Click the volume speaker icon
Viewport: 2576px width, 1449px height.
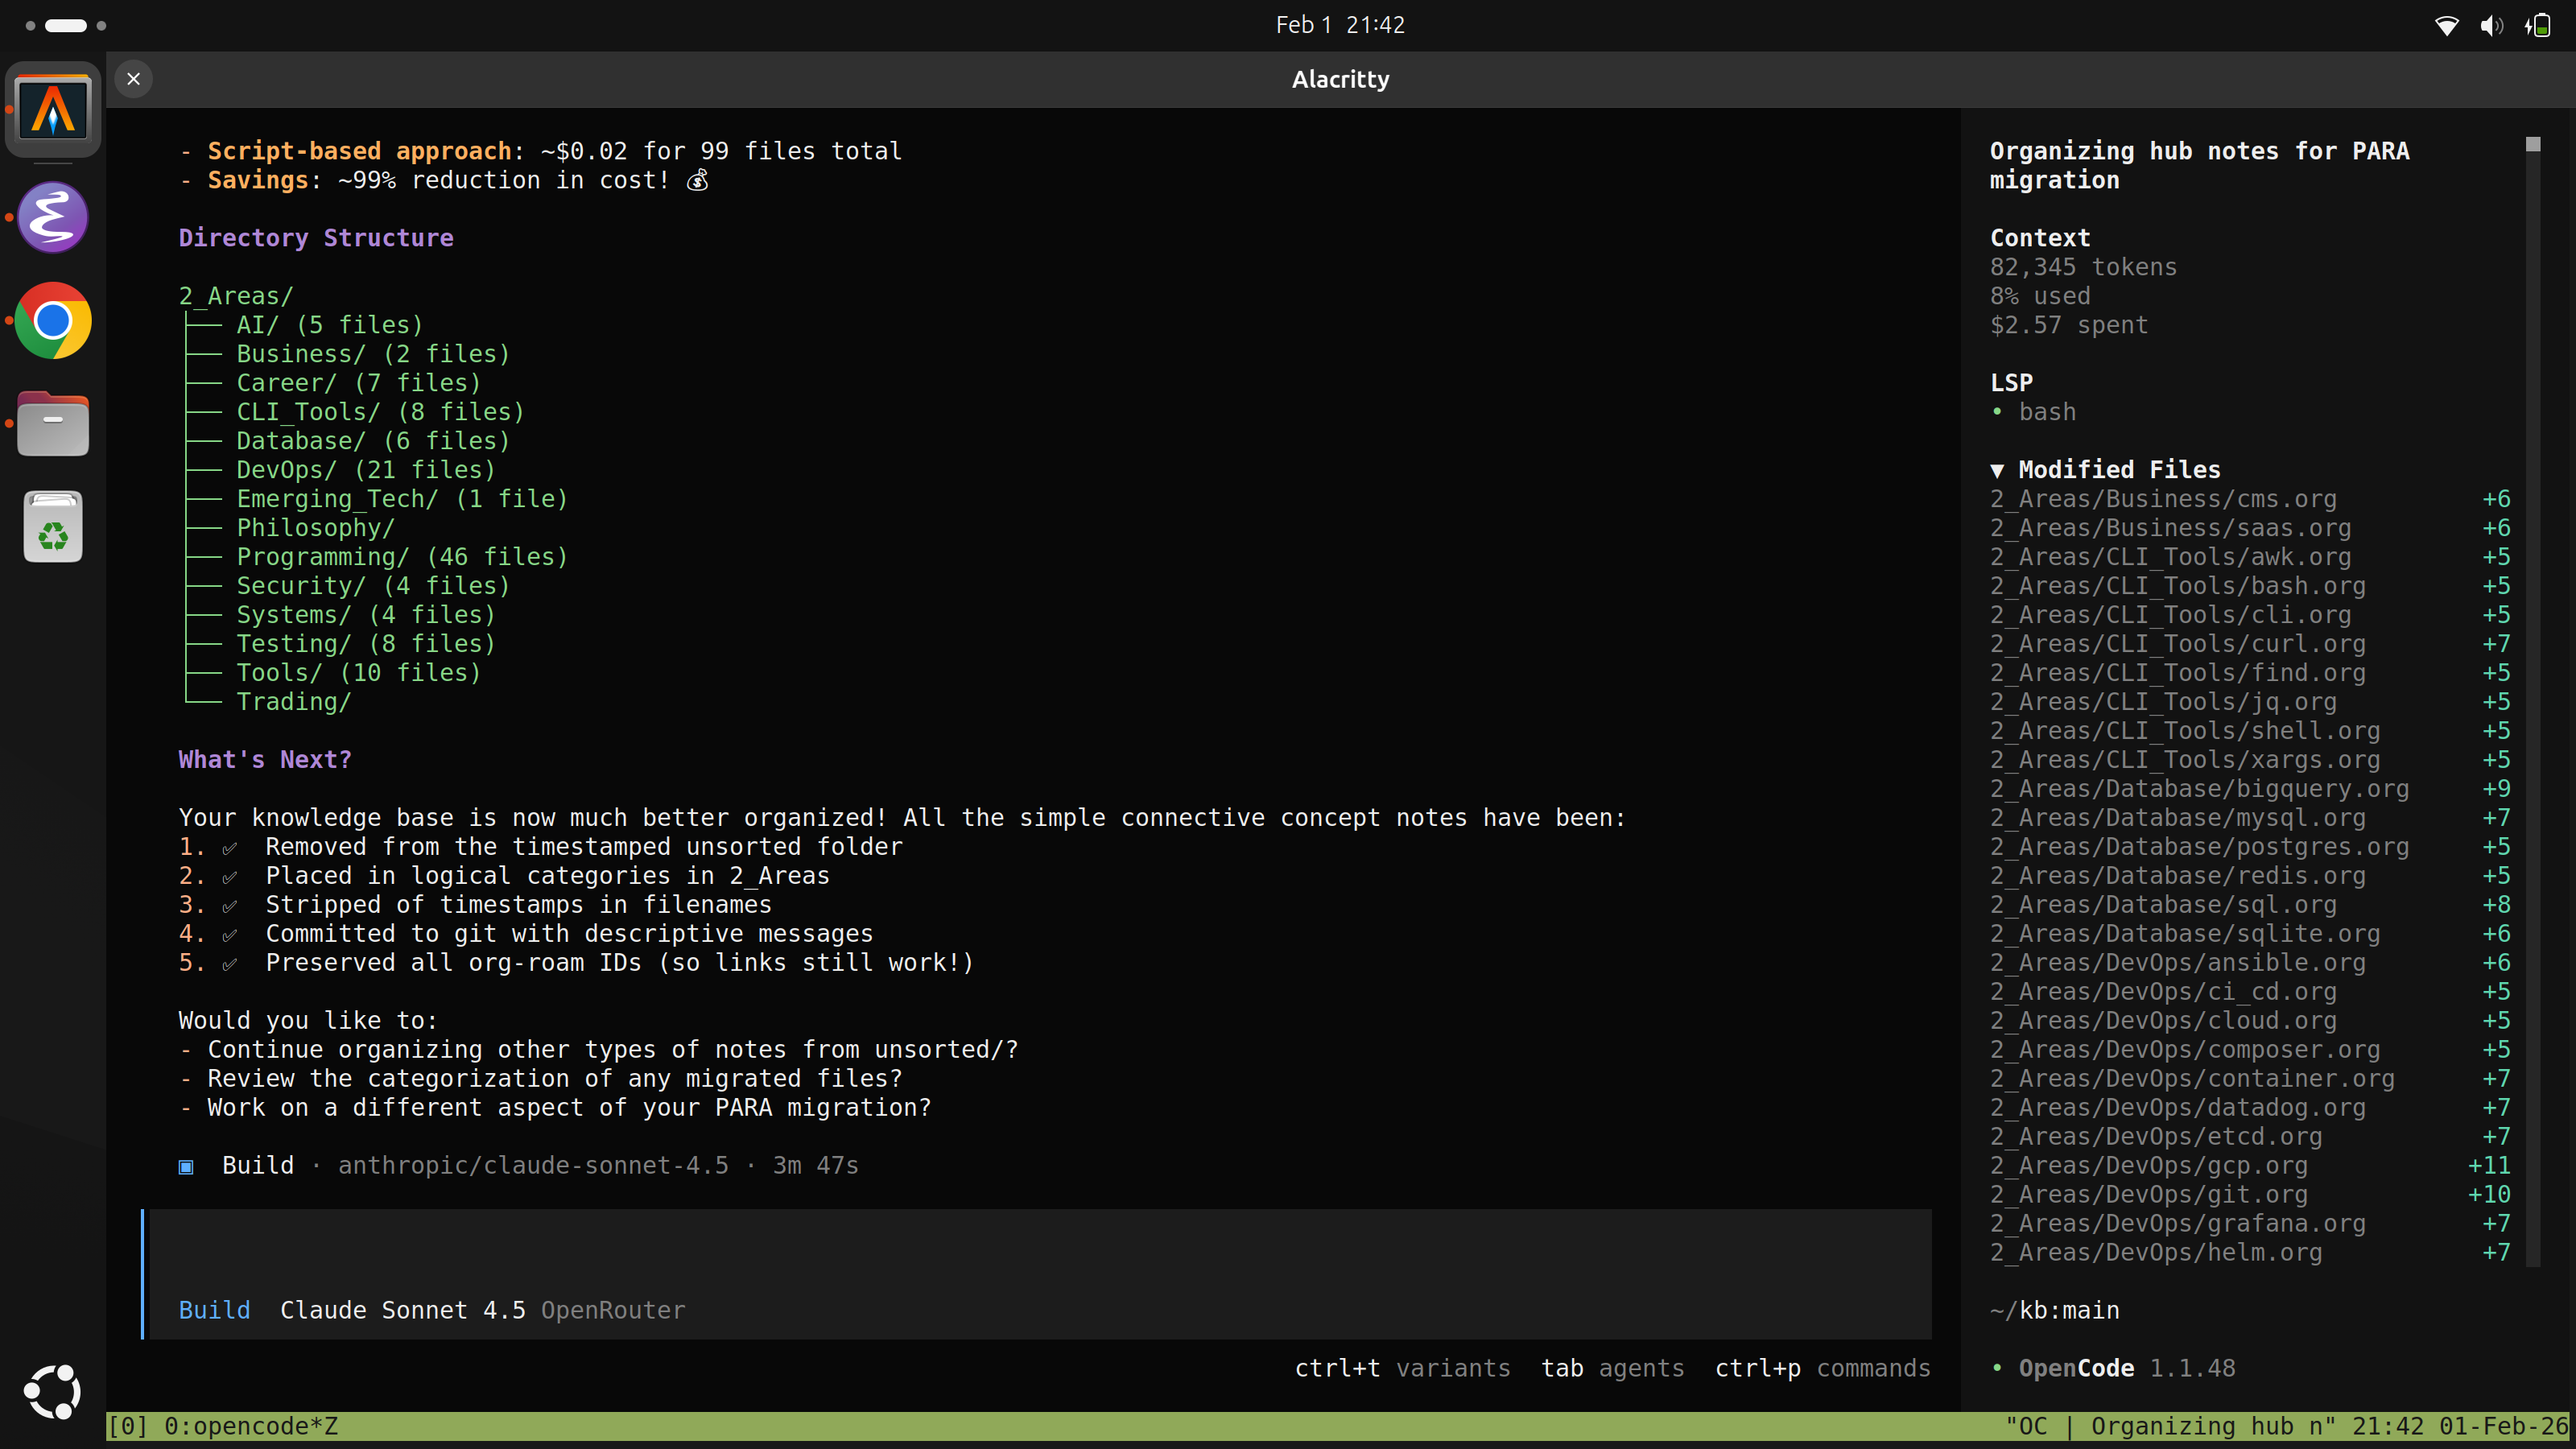click(x=2491, y=25)
